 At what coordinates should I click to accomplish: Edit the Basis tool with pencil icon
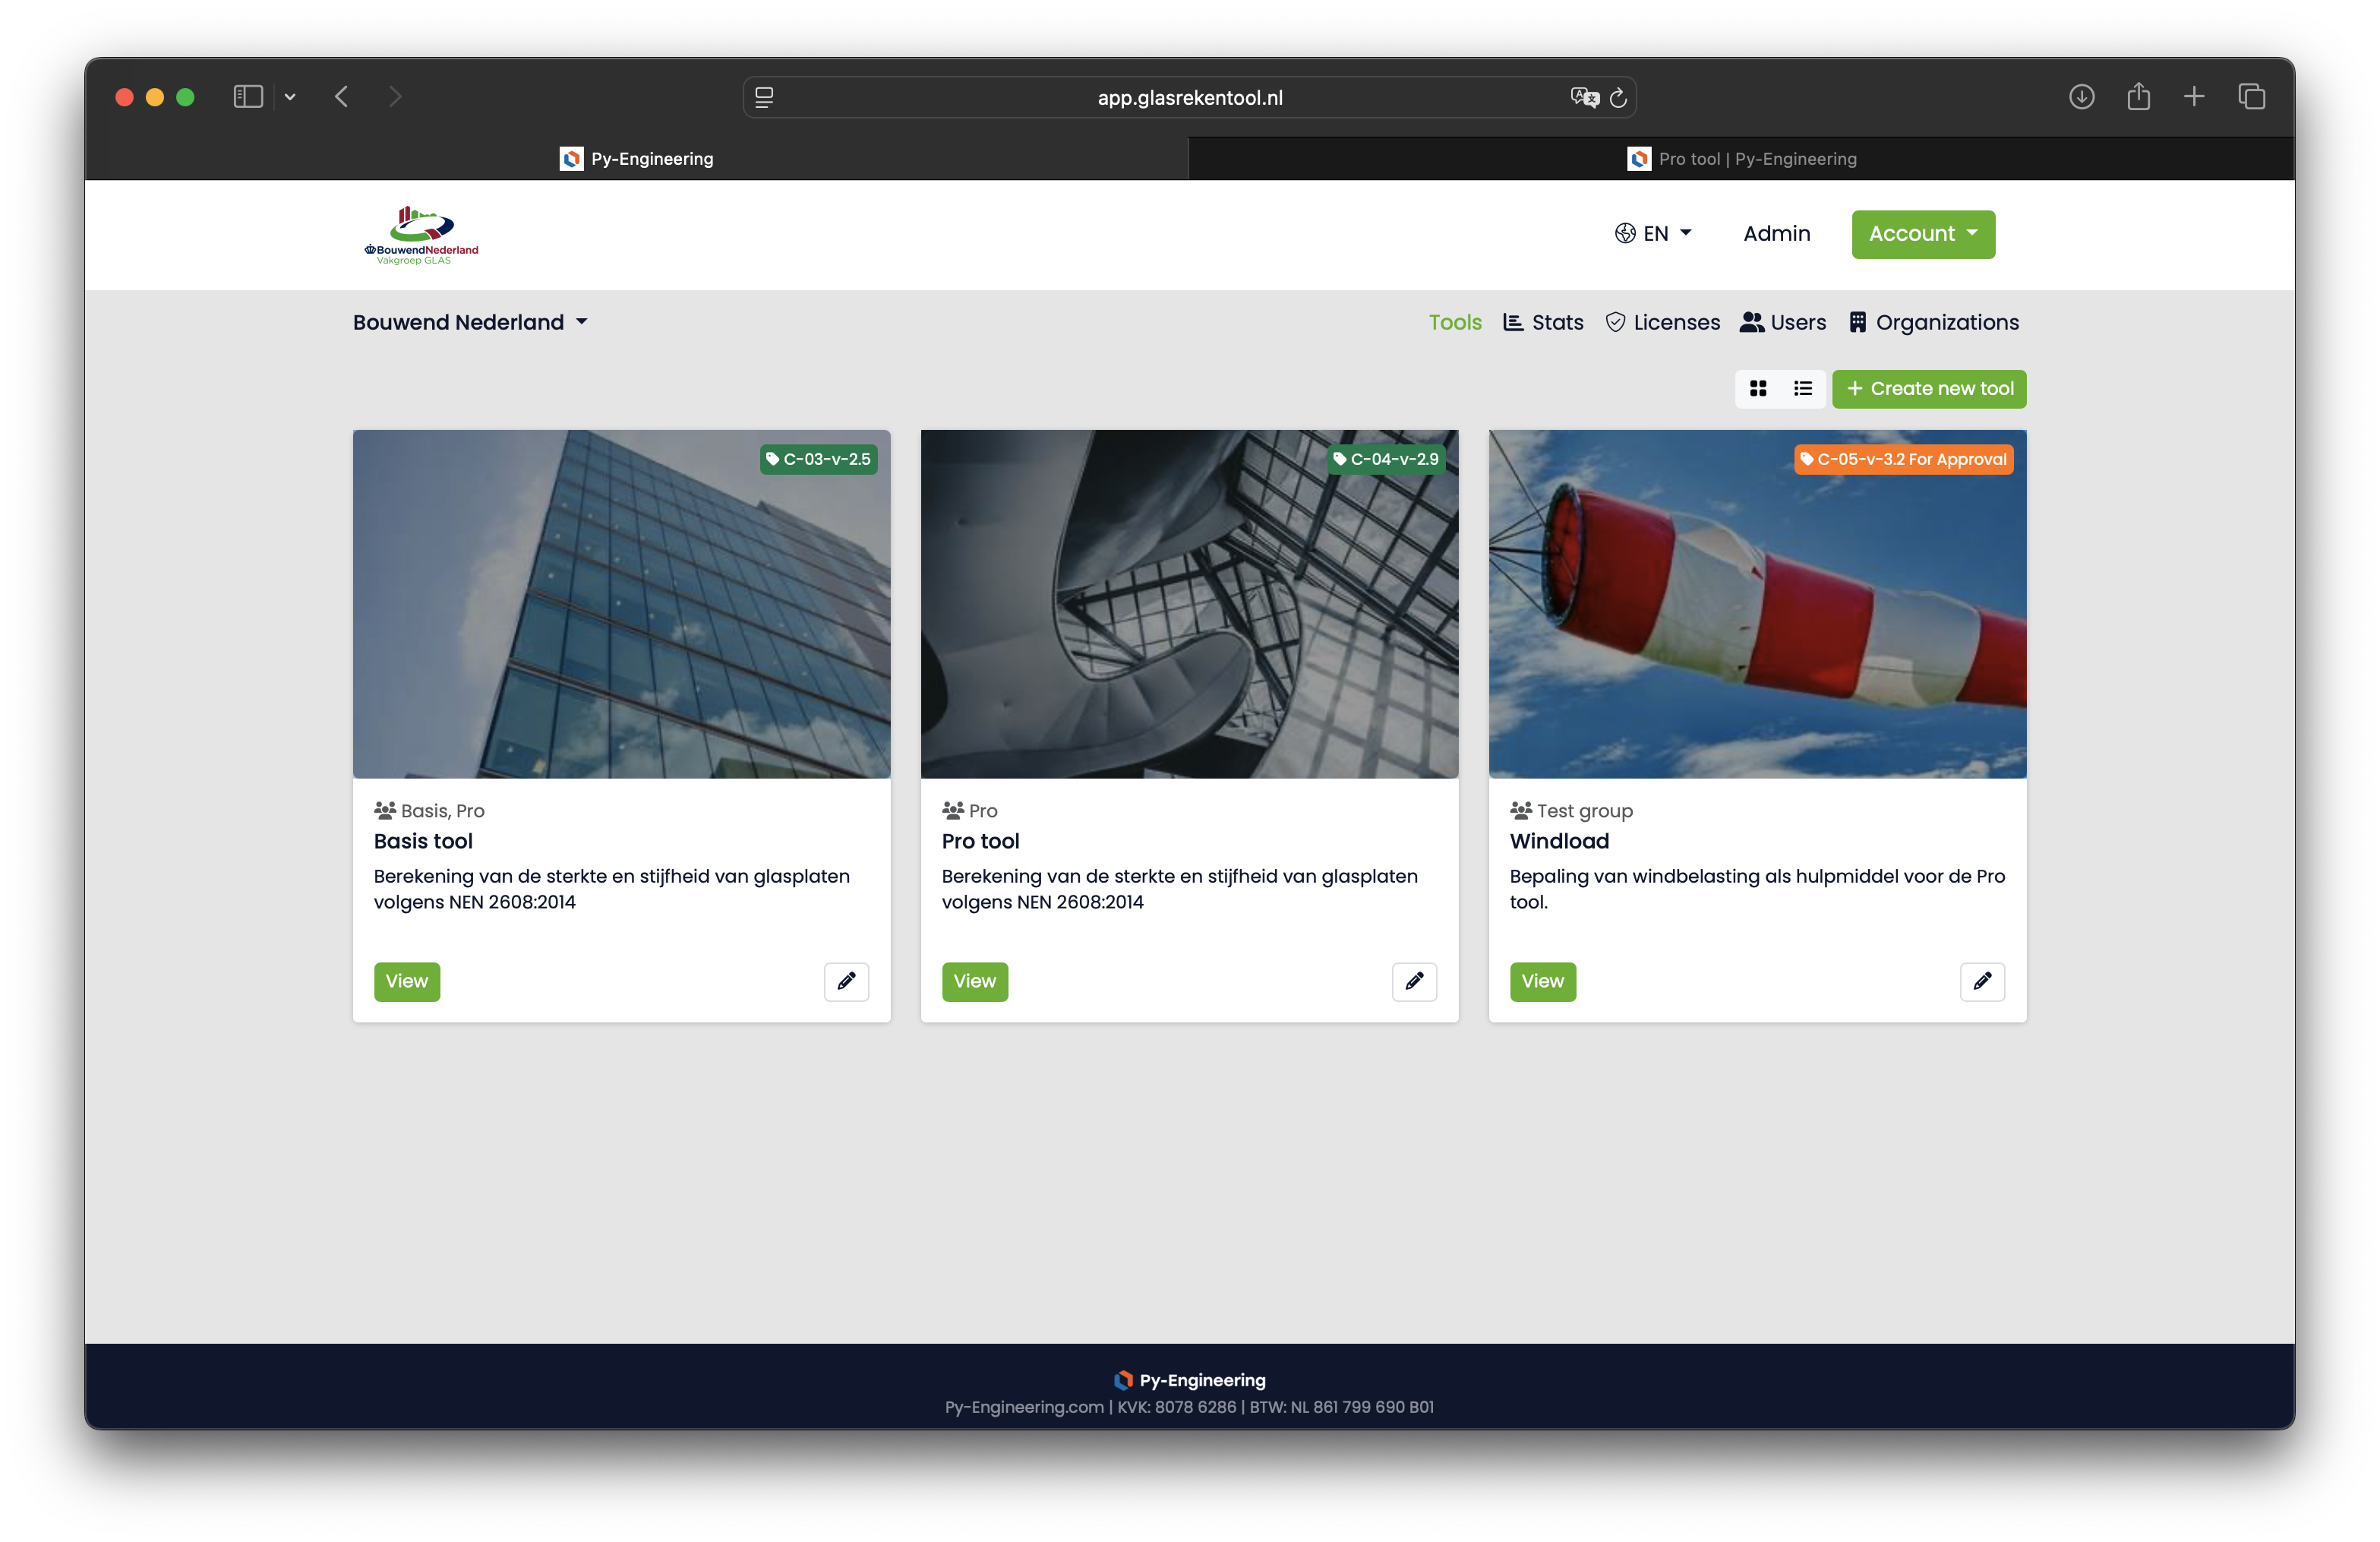pyautogui.click(x=846, y=981)
